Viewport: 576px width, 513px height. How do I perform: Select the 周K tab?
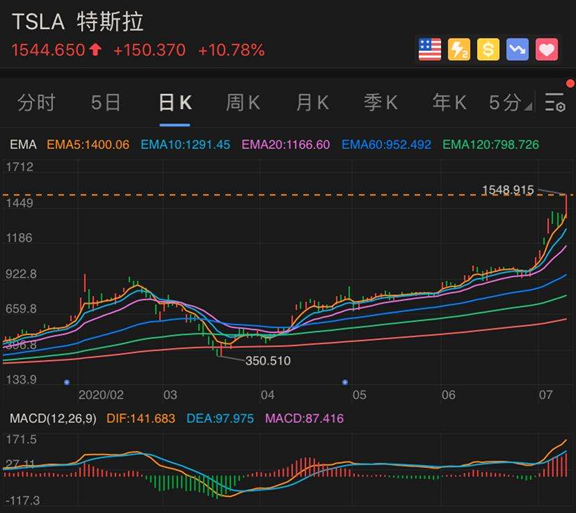click(243, 103)
